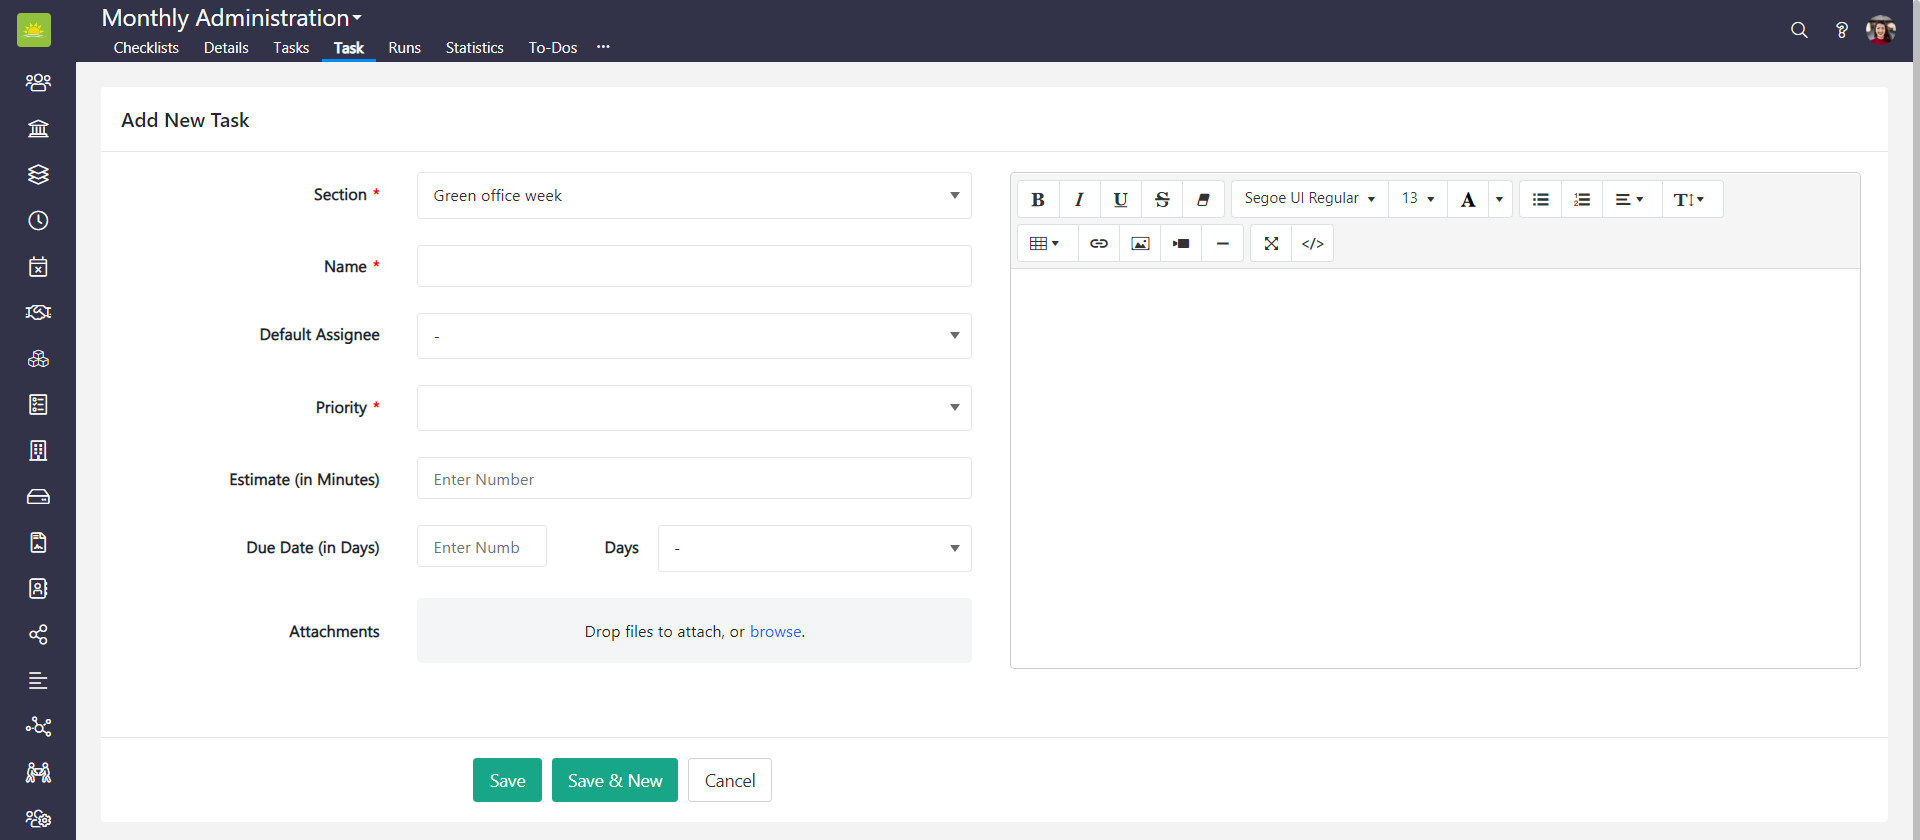Image resolution: width=1920 pixels, height=840 pixels.
Task: Open the Checklists tab
Action: tap(146, 48)
